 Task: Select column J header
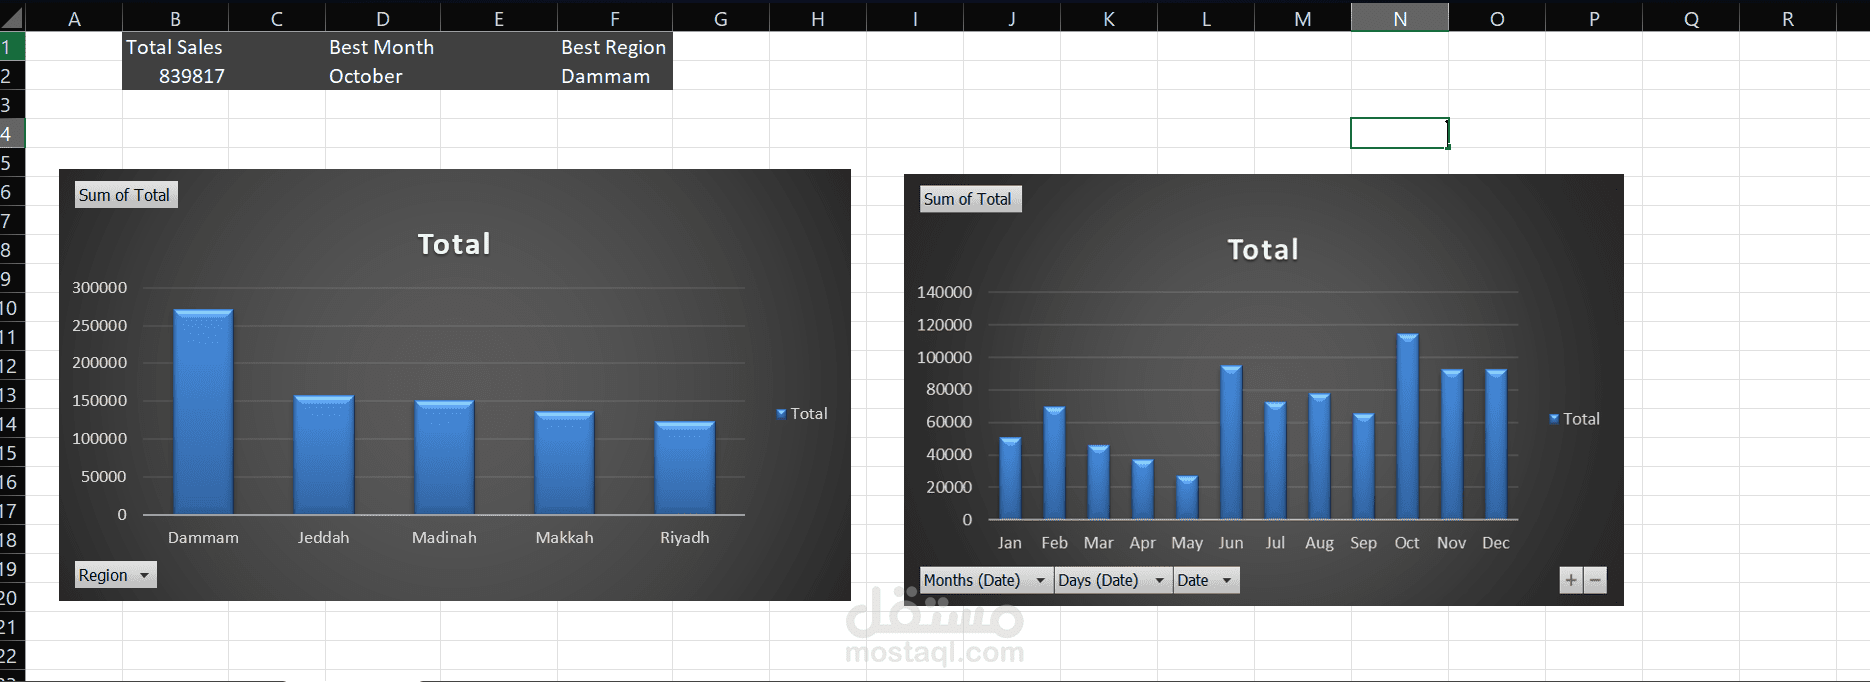1012,18
